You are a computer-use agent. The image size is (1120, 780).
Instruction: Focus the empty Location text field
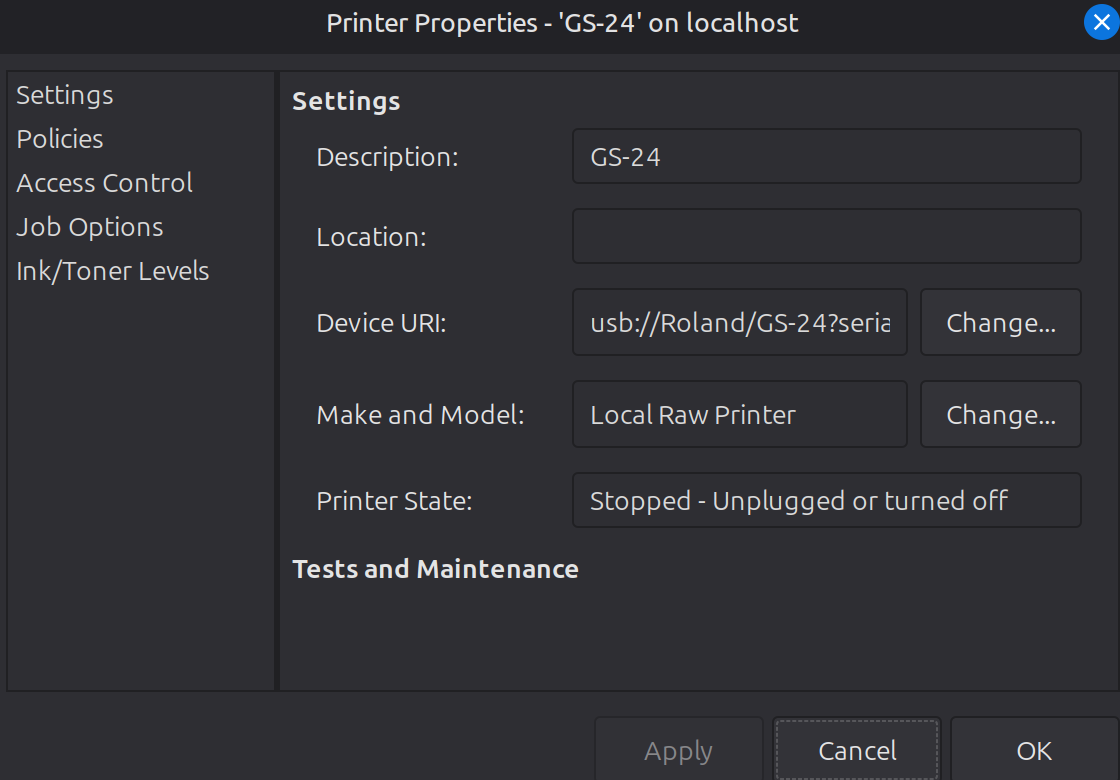point(826,236)
